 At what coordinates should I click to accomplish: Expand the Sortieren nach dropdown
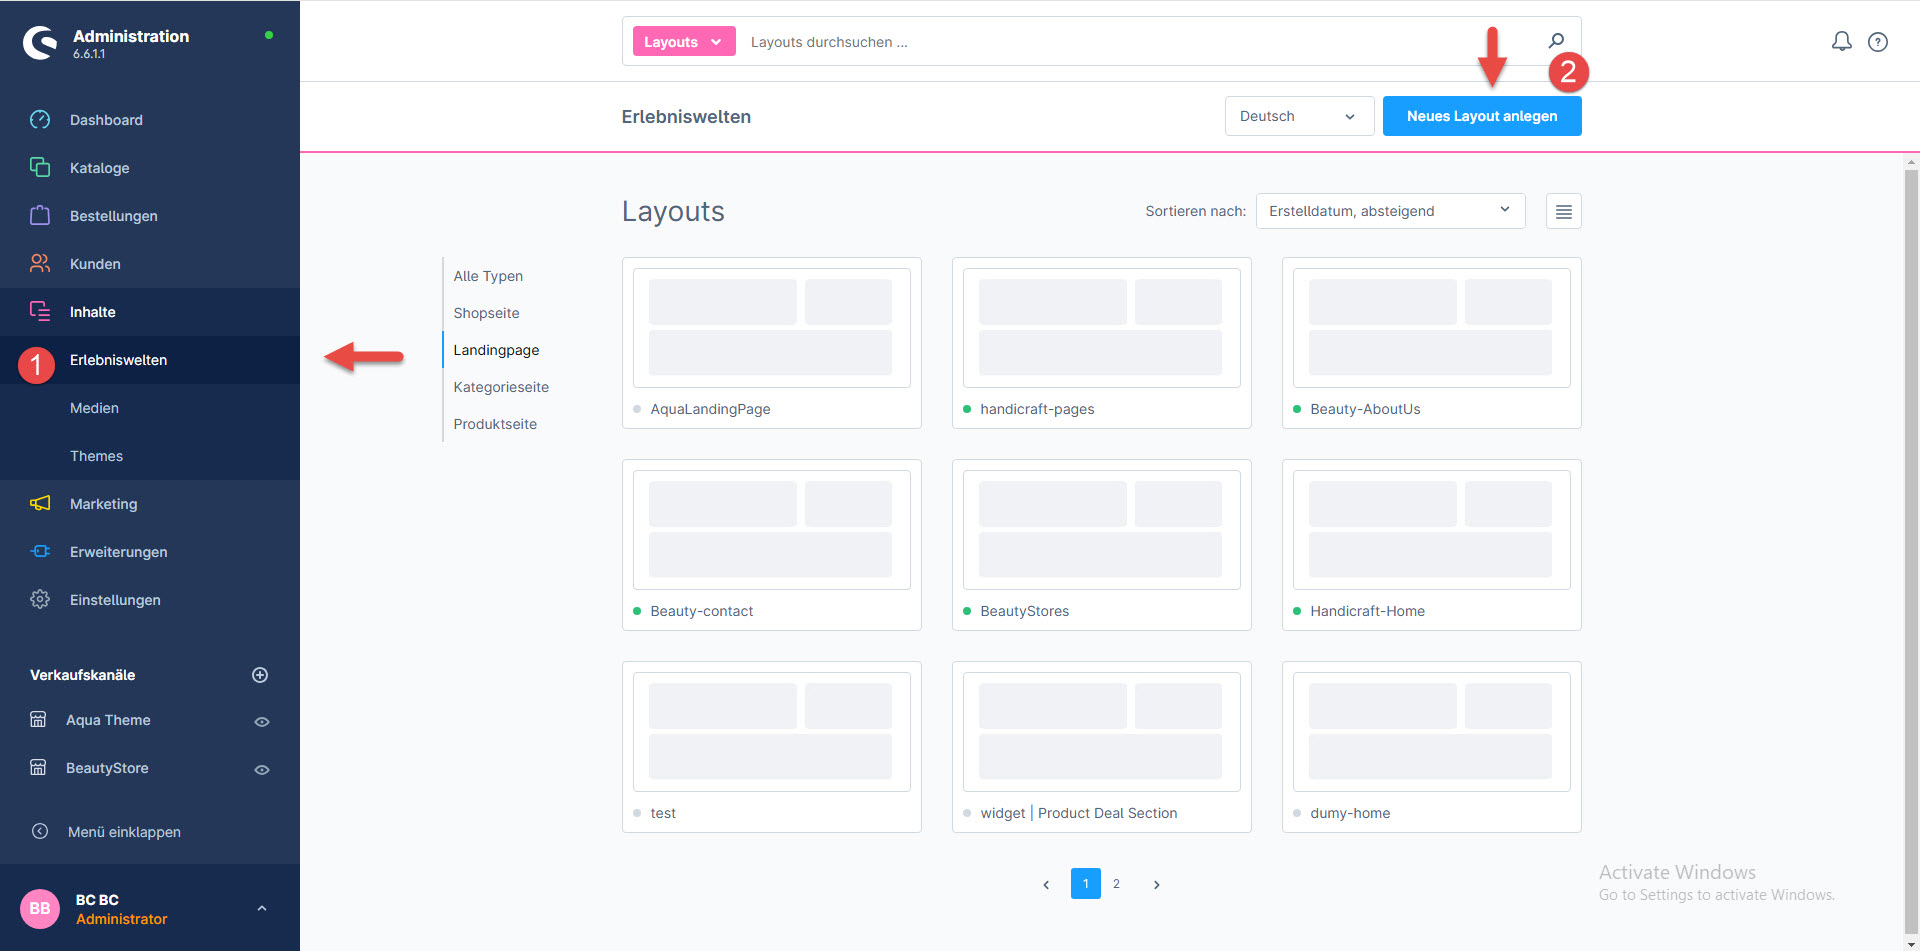point(1389,211)
